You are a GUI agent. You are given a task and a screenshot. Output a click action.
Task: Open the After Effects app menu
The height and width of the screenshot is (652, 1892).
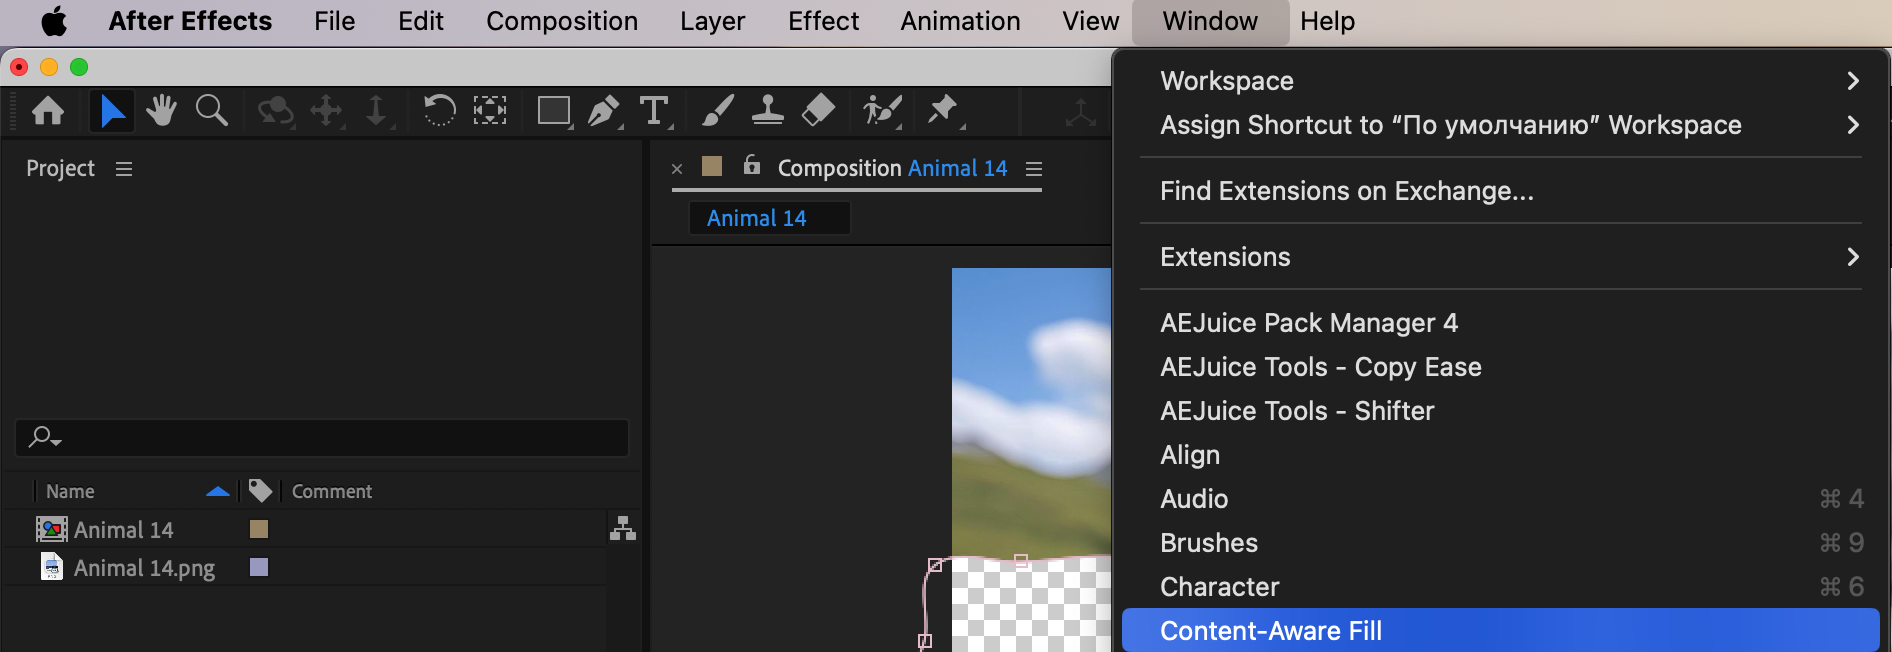pos(190,21)
